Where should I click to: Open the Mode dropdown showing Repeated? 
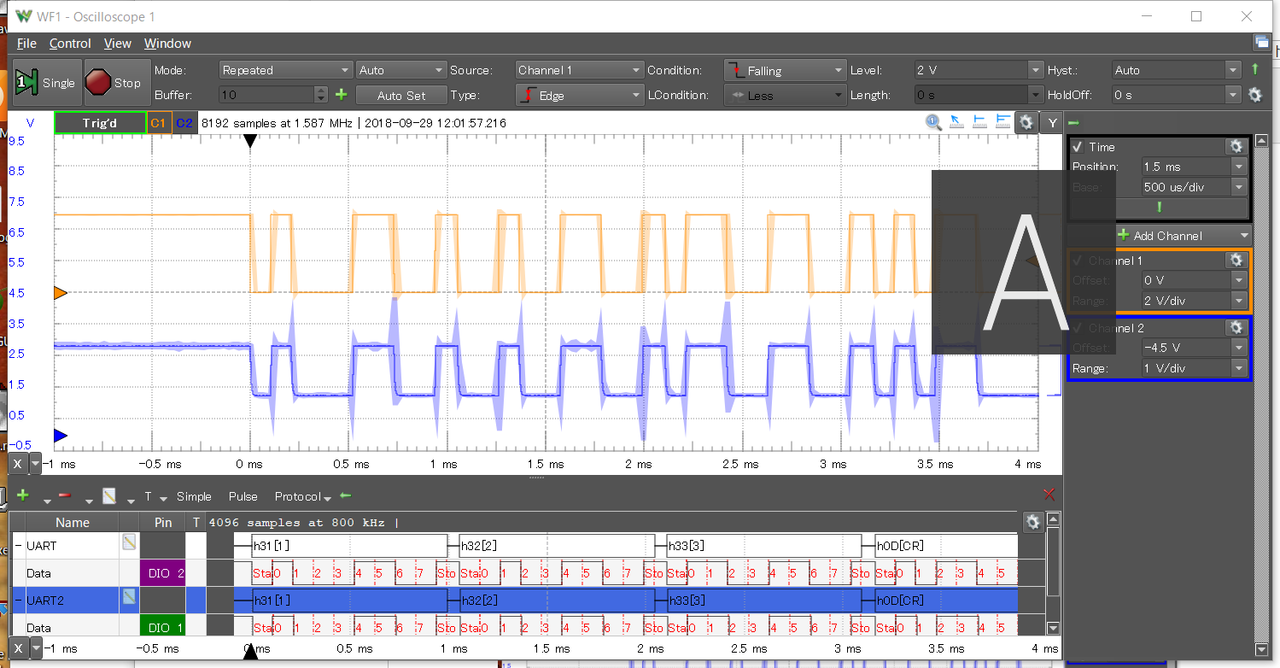pyautogui.click(x=285, y=70)
